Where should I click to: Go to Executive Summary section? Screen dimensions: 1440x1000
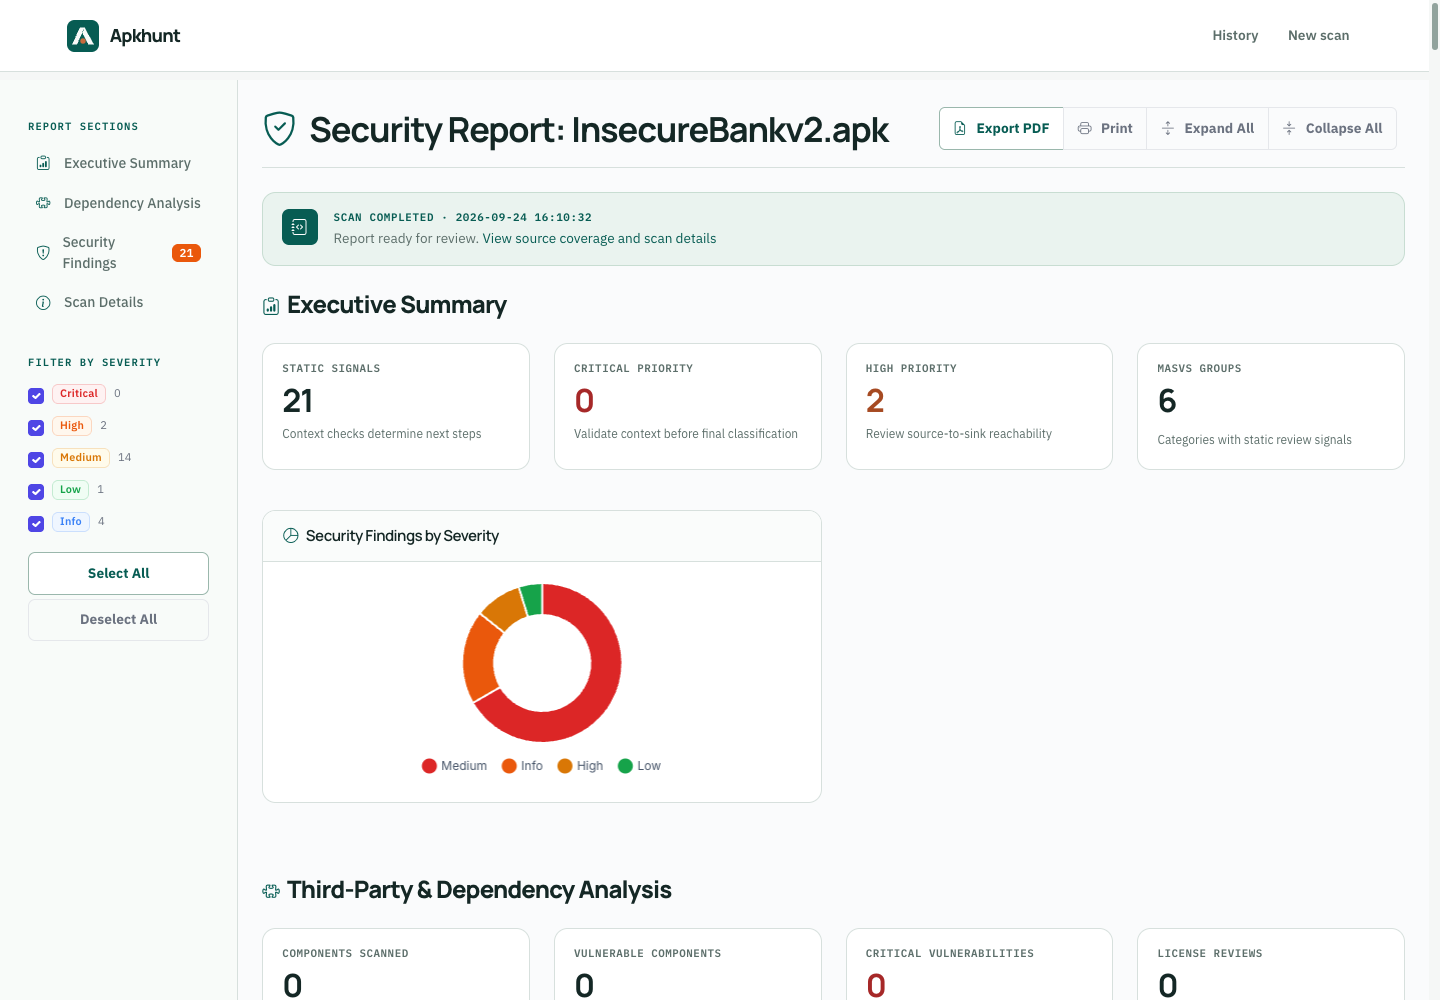pyautogui.click(x=118, y=163)
